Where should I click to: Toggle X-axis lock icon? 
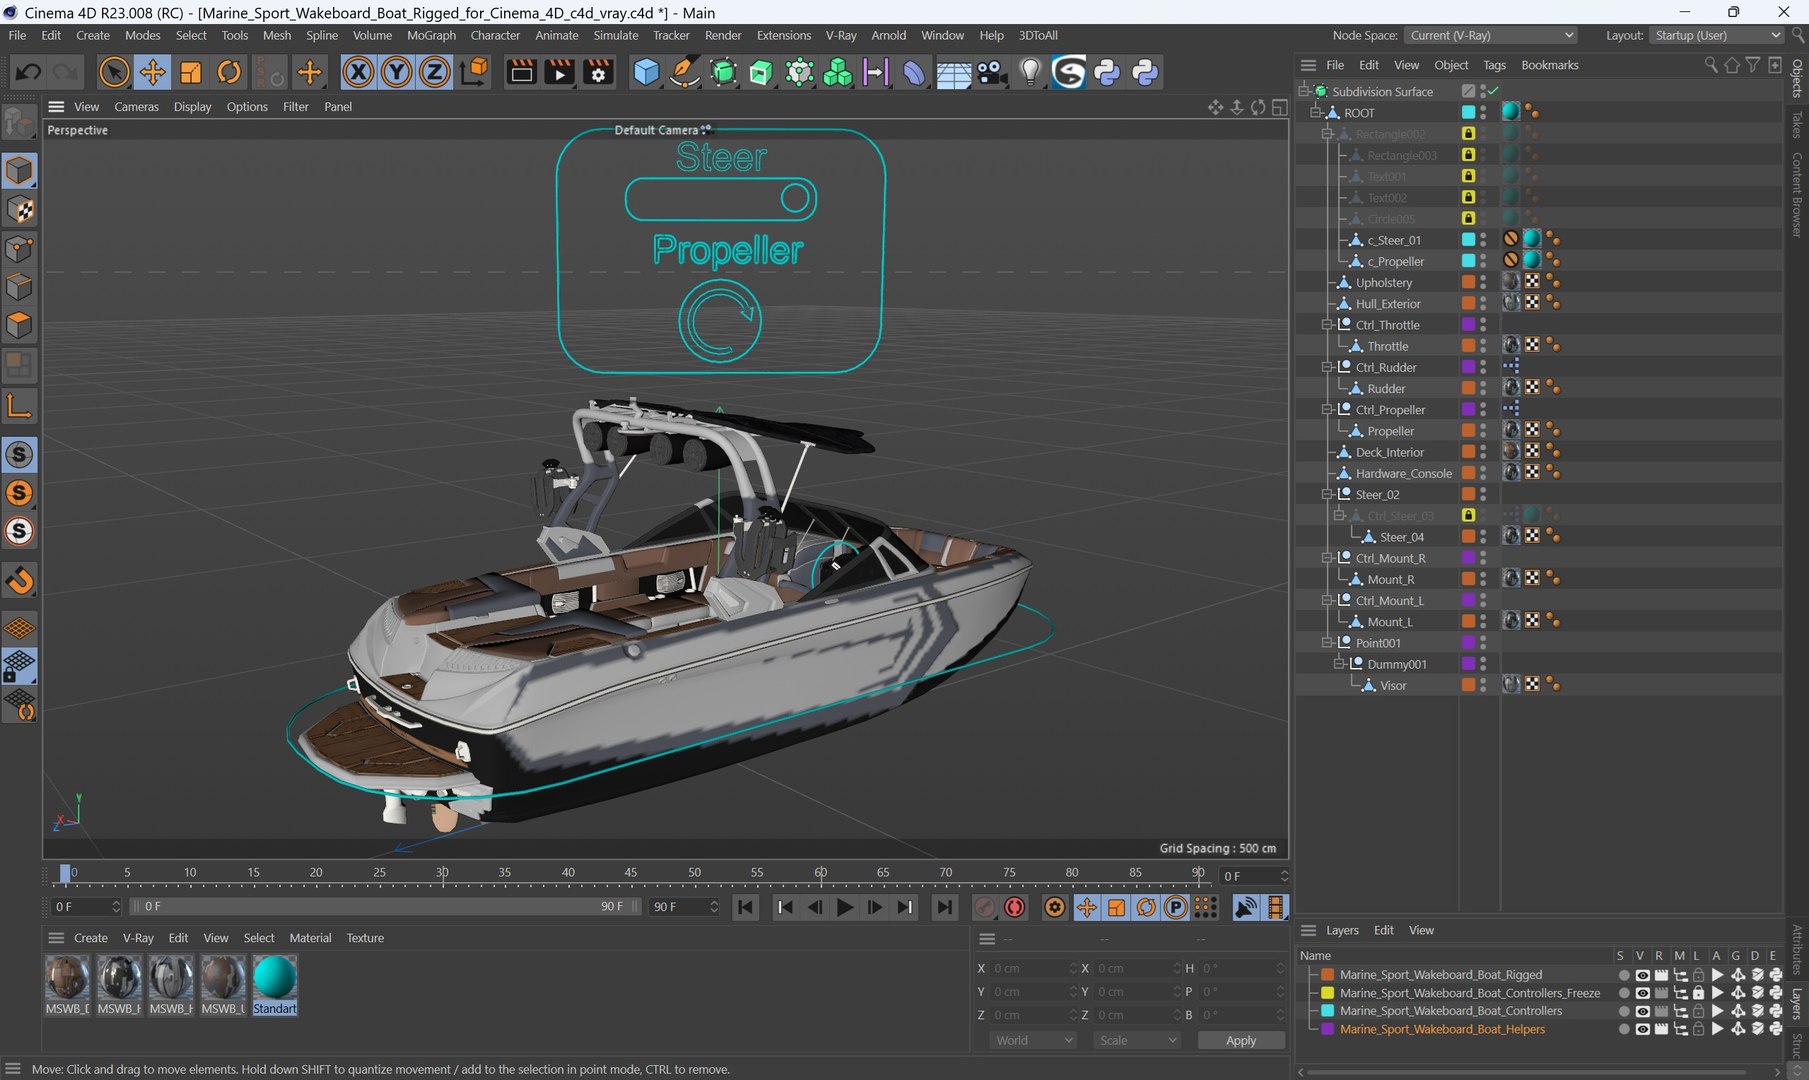pyautogui.click(x=358, y=72)
